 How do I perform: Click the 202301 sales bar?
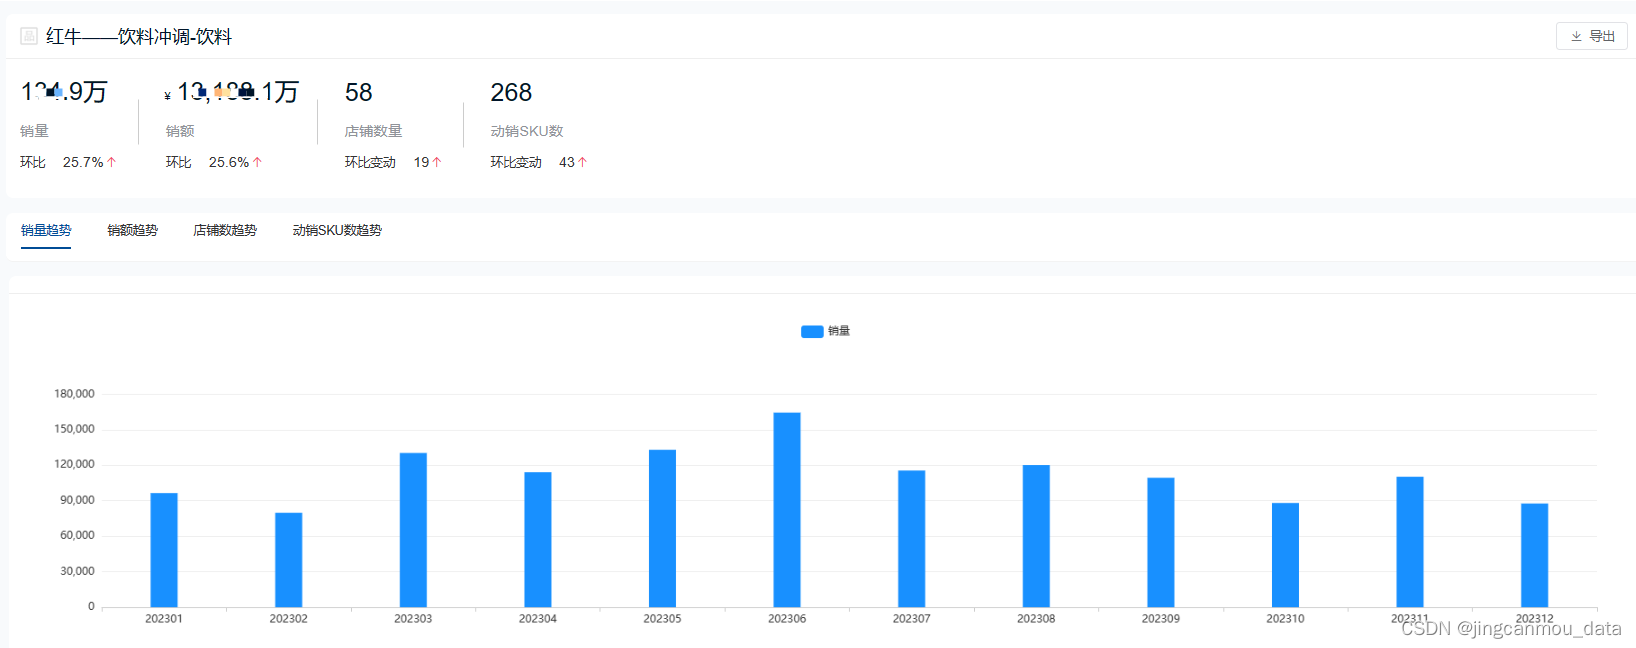tap(164, 550)
